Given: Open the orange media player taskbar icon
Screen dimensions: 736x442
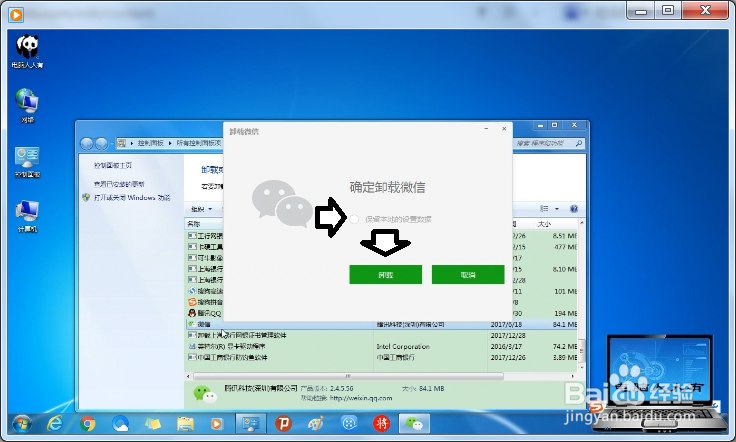Looking at the screenshot, I should [216, 424].
